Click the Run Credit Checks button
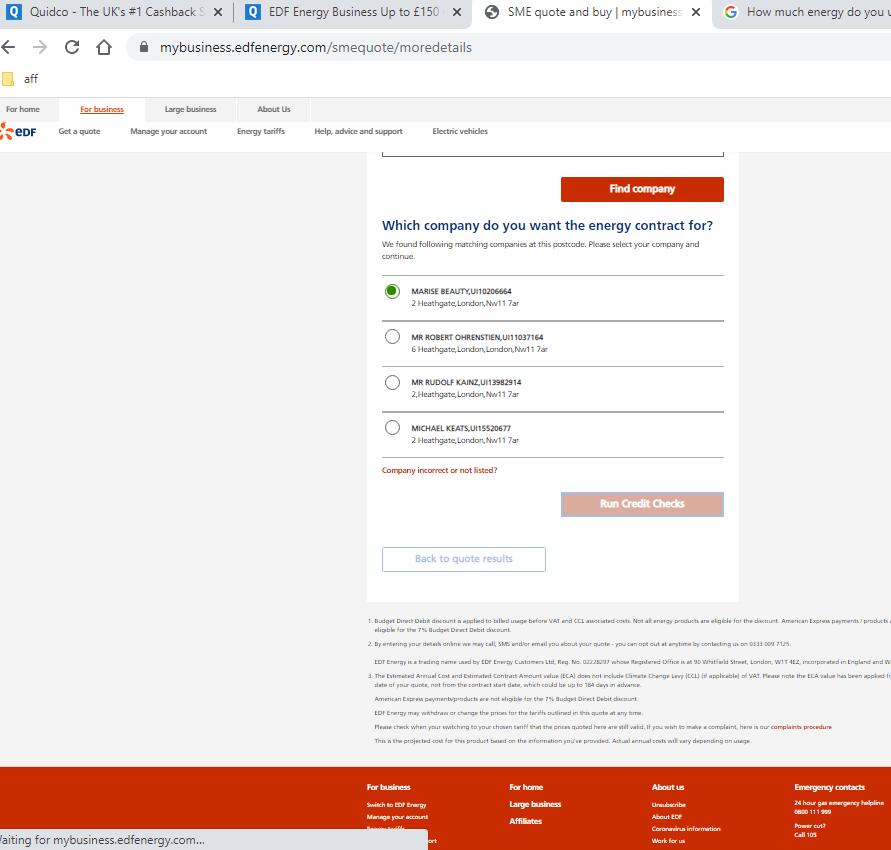The image size is (891, 850). tap(642, 504)
